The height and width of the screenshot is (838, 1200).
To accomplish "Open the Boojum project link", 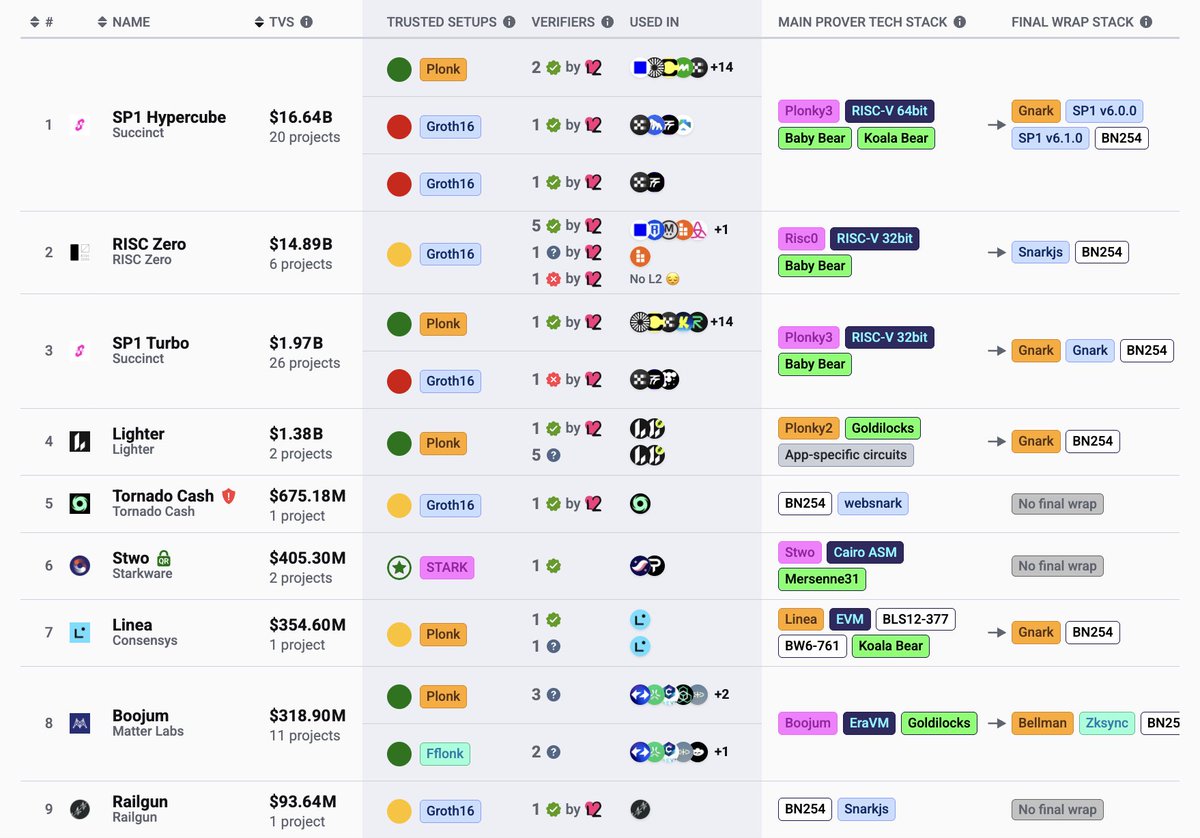I will [x=140, y=715].
